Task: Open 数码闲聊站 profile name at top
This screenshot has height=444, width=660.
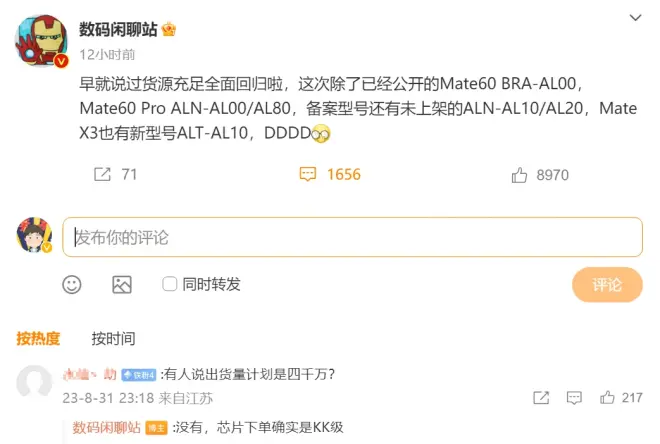Action: (118, 29)
